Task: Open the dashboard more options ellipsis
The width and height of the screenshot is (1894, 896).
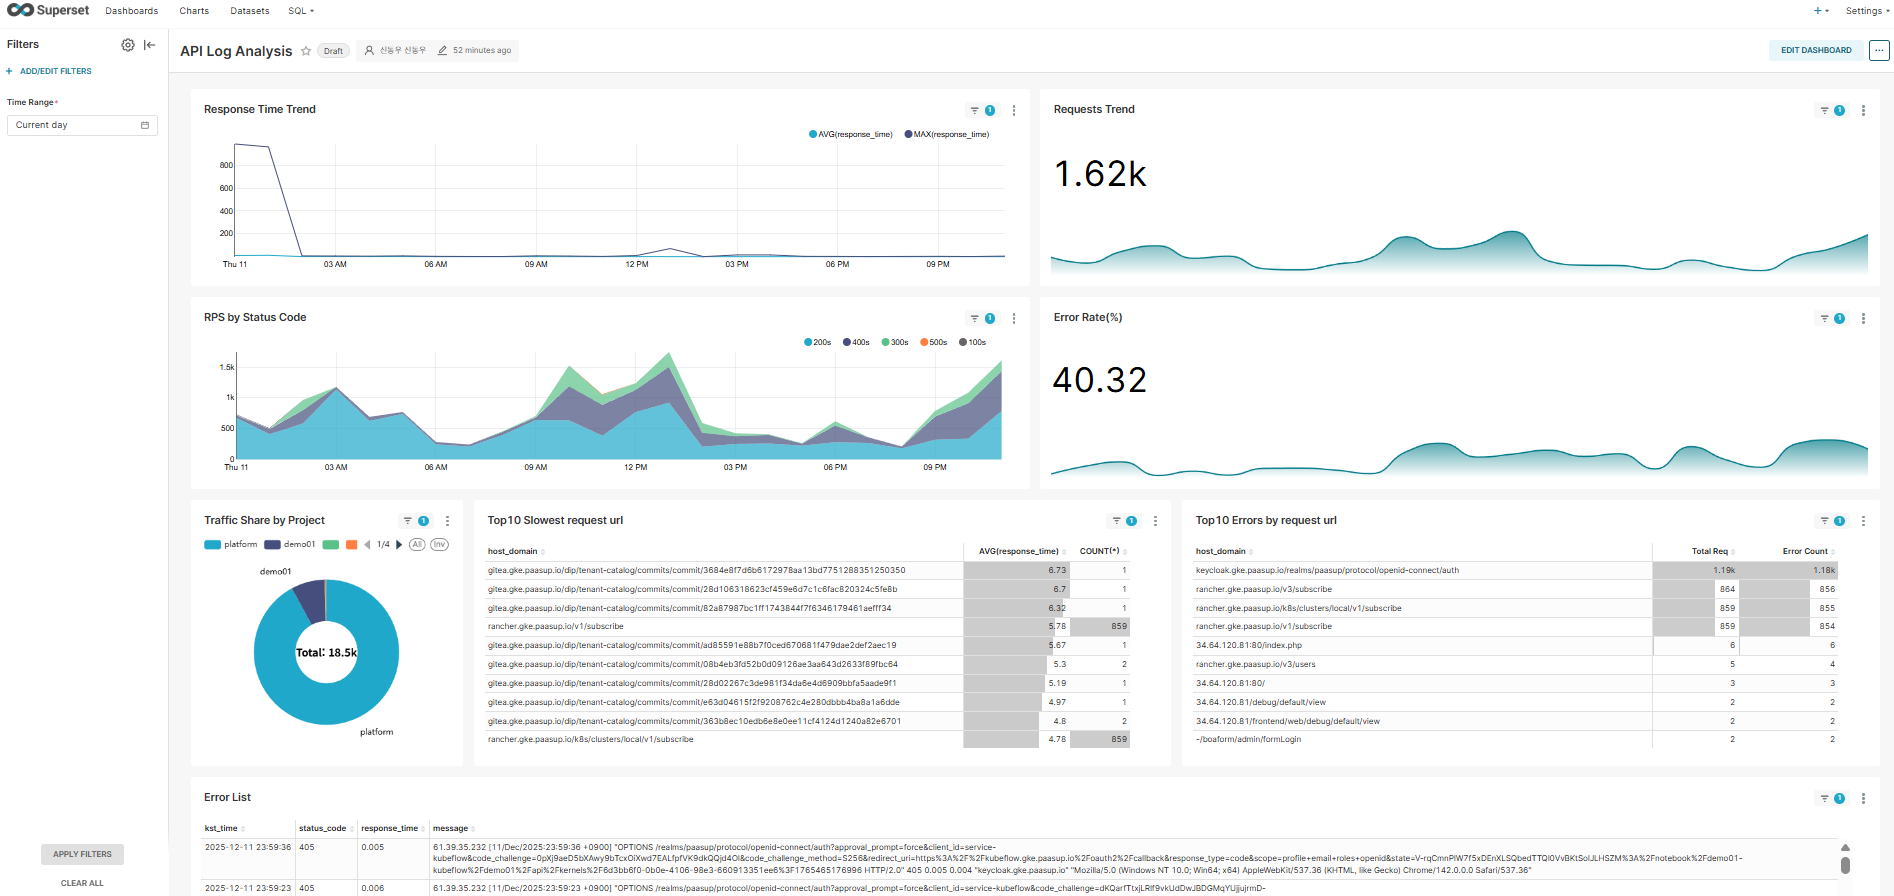Action: click(x=1879, y=50)
